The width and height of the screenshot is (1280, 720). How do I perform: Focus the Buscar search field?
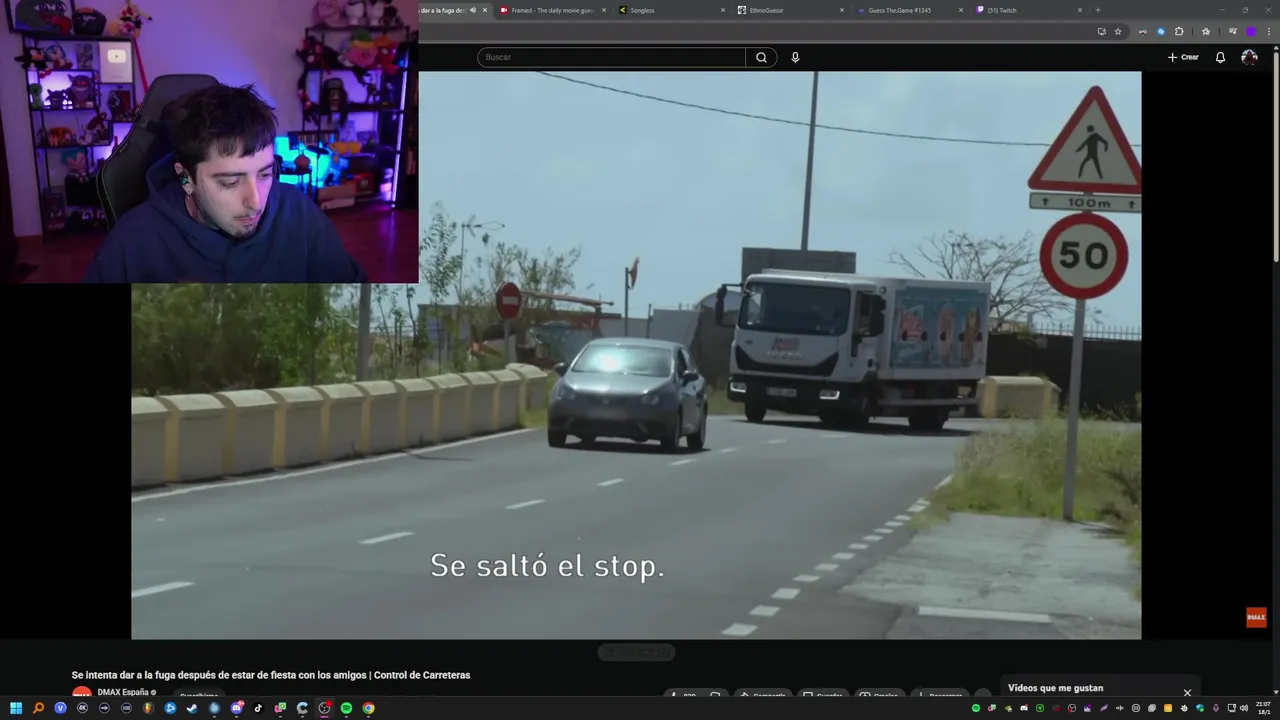pyautogui.click(x=611, y=57)
